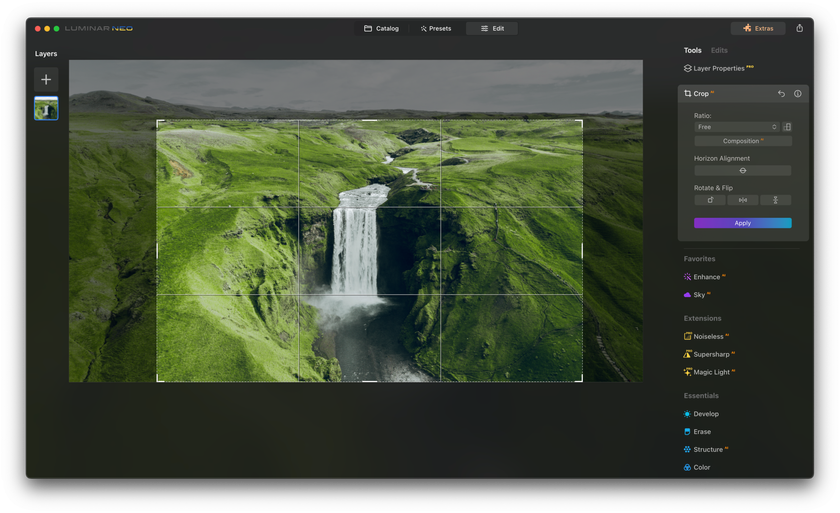Click the Layers panel title
This screenshot has height=513, width=840.
pyautogui.click(x=46, y=54)
